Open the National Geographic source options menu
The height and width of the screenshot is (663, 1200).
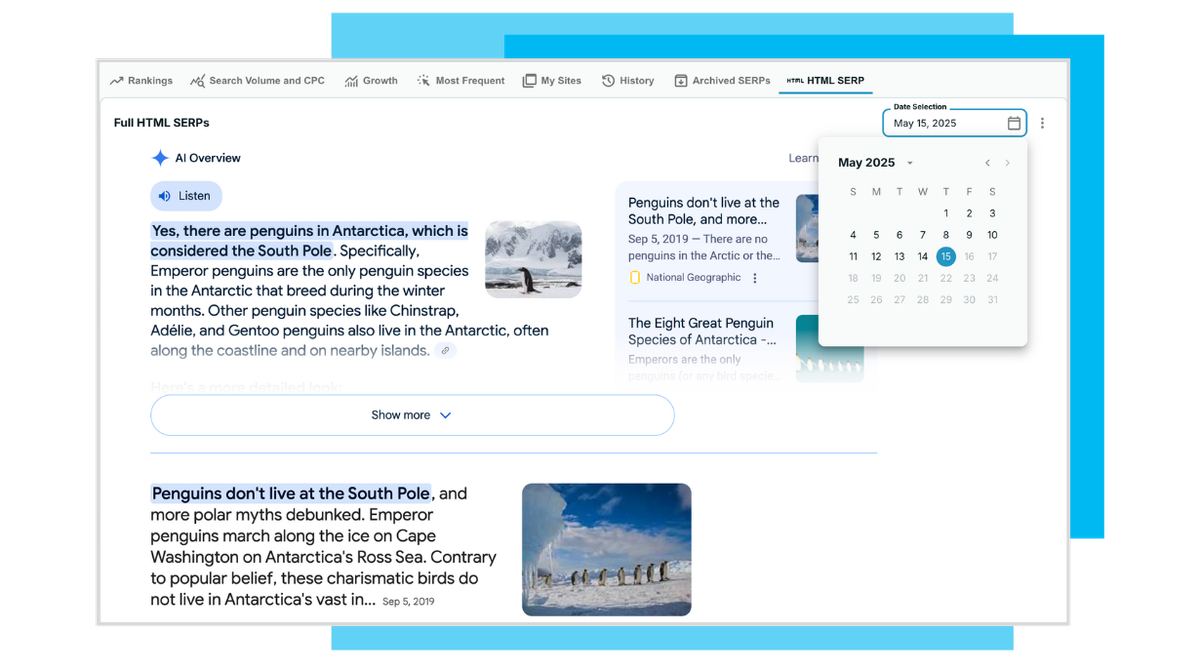755,278
